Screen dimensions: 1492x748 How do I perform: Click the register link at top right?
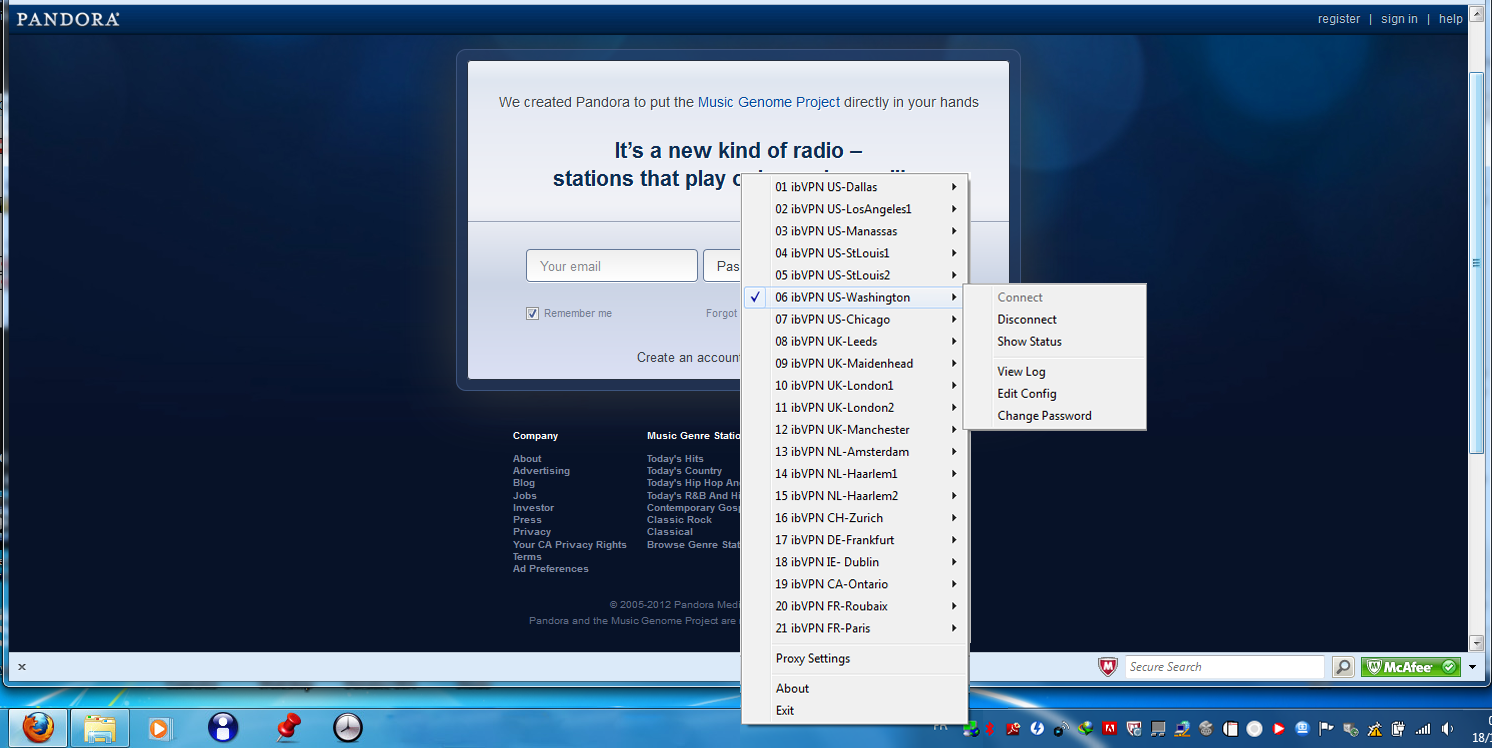point(1339,19)
